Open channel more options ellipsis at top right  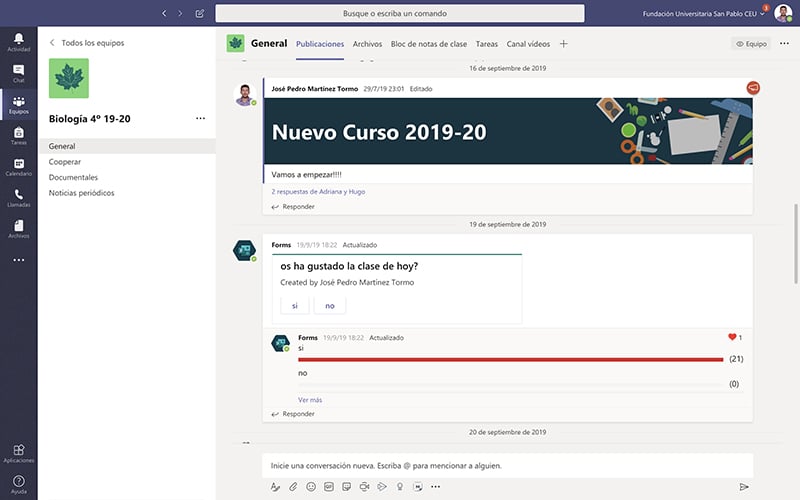point(784,43)
